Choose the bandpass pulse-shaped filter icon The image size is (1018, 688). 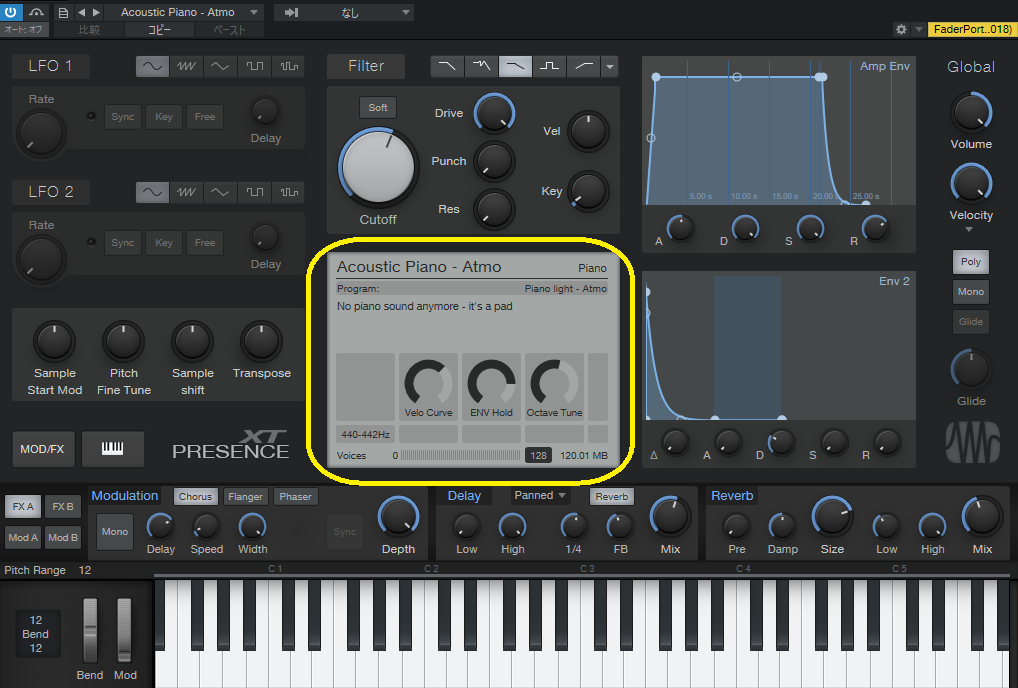click(549, 66)
